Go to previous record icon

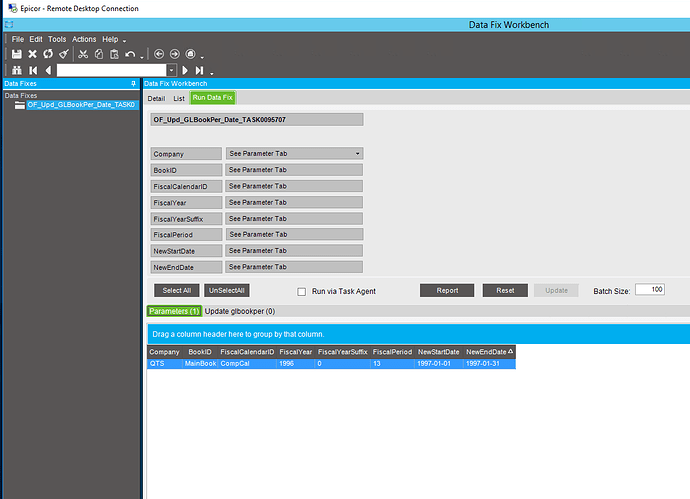coord(48,70)
